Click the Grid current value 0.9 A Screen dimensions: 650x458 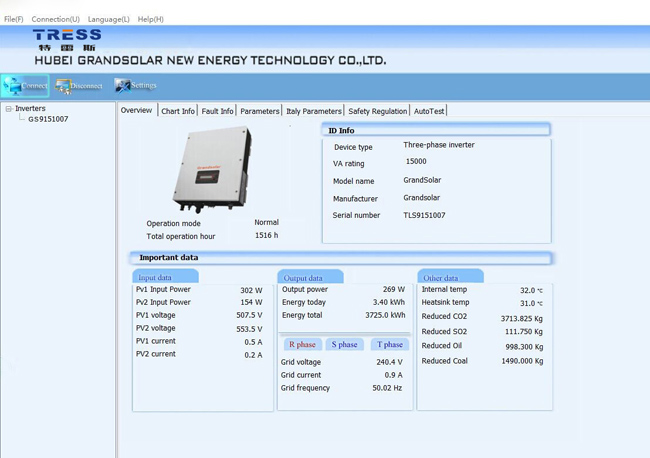click(393, 375)
